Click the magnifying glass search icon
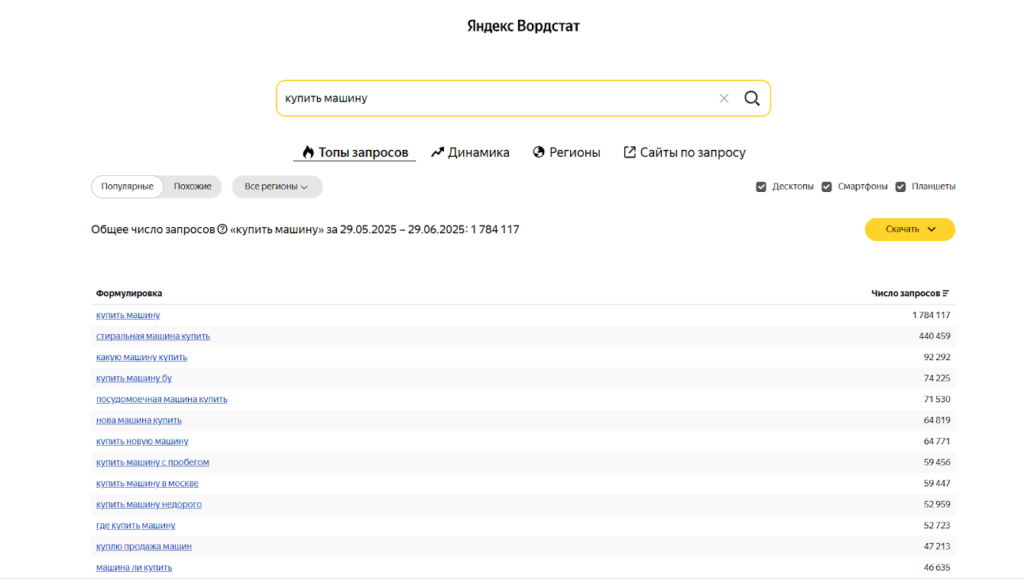The image size is (1024, 585). pos(752,99)
